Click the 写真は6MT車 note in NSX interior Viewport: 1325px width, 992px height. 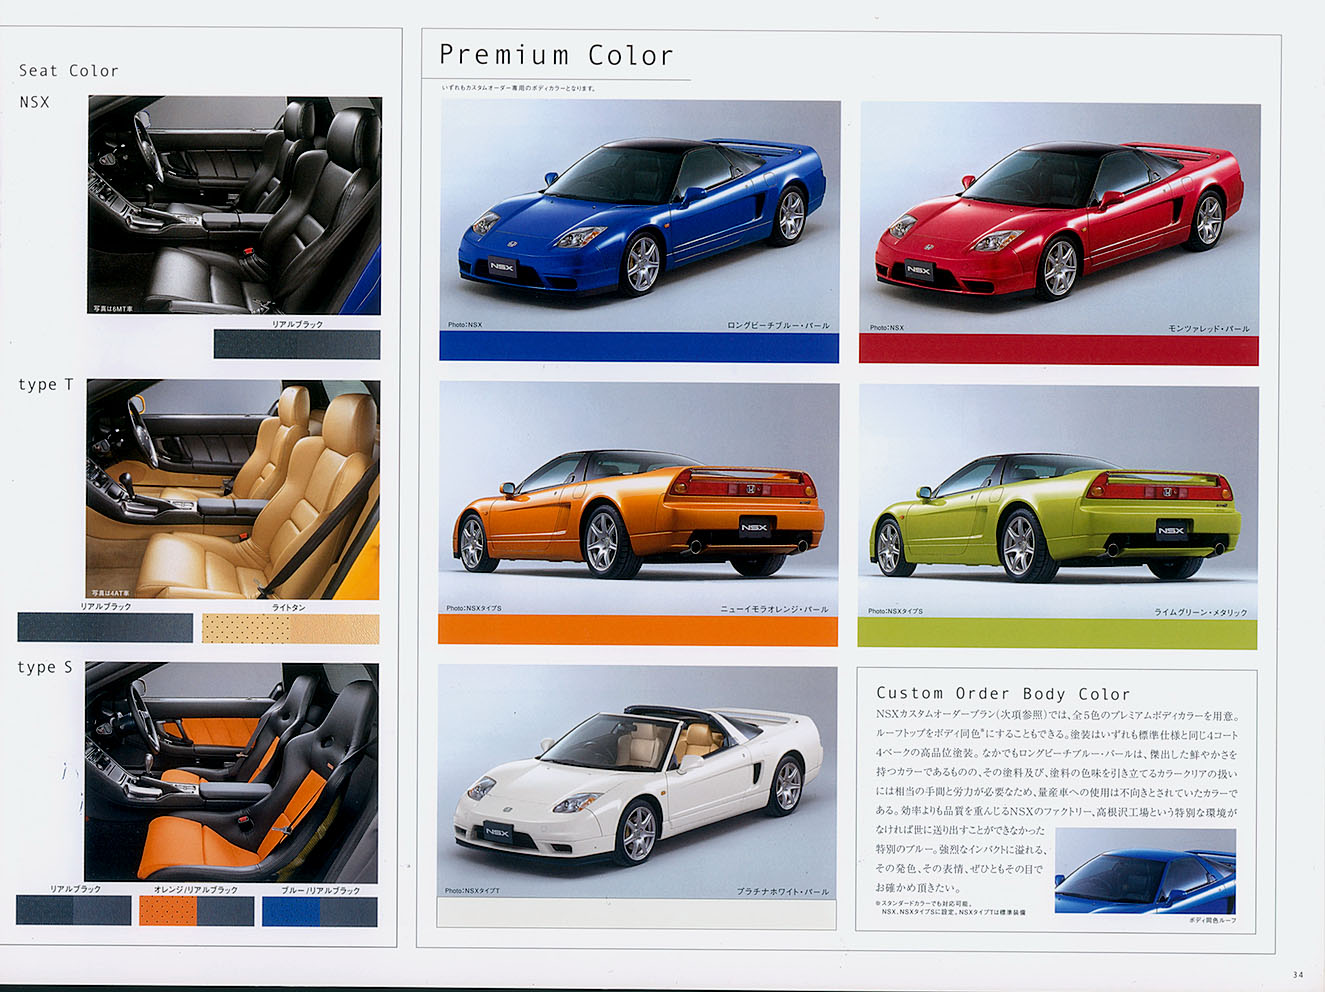[113, 309]
